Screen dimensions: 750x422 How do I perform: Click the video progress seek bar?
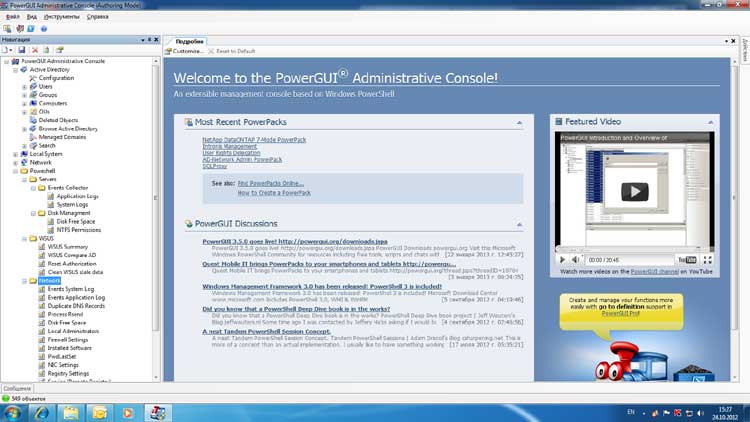[x=634, y=249]
